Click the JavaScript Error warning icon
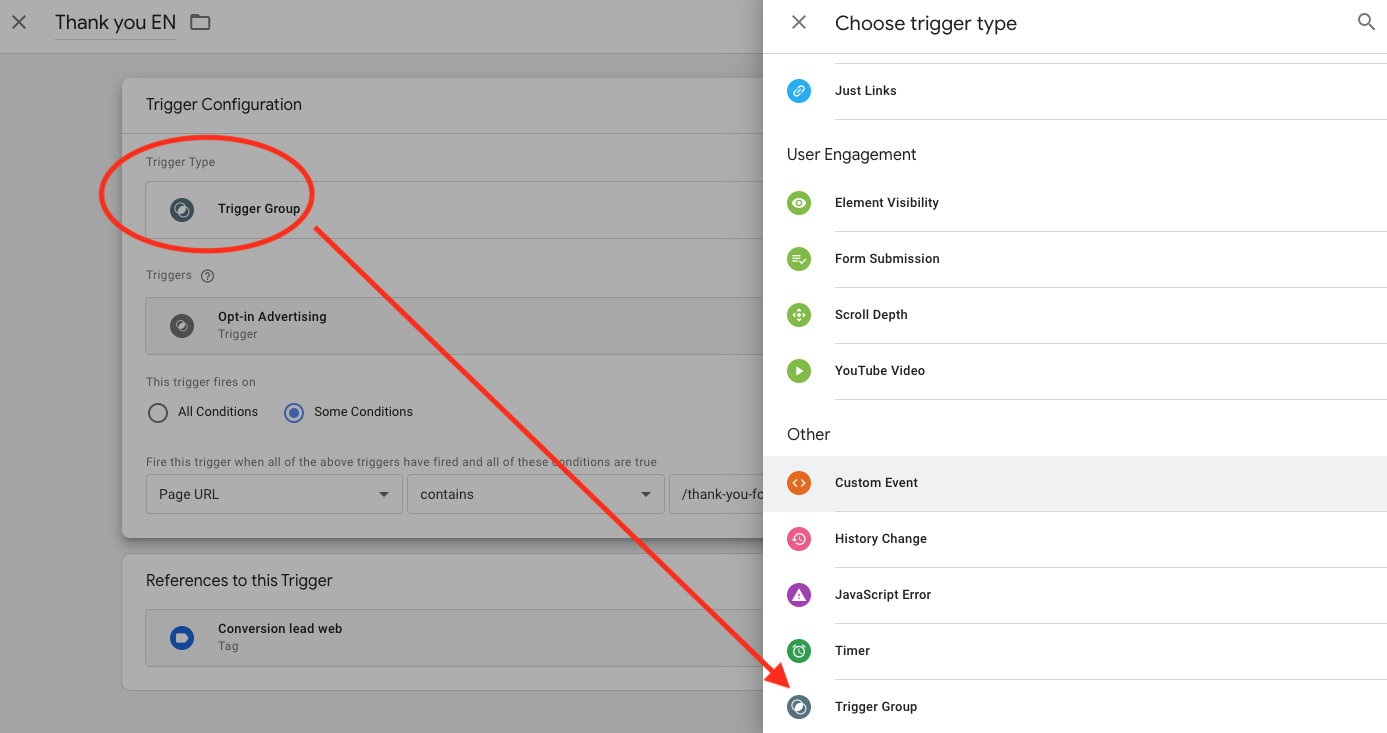This screenshot has width=1387, height=733. click(799, 595)
